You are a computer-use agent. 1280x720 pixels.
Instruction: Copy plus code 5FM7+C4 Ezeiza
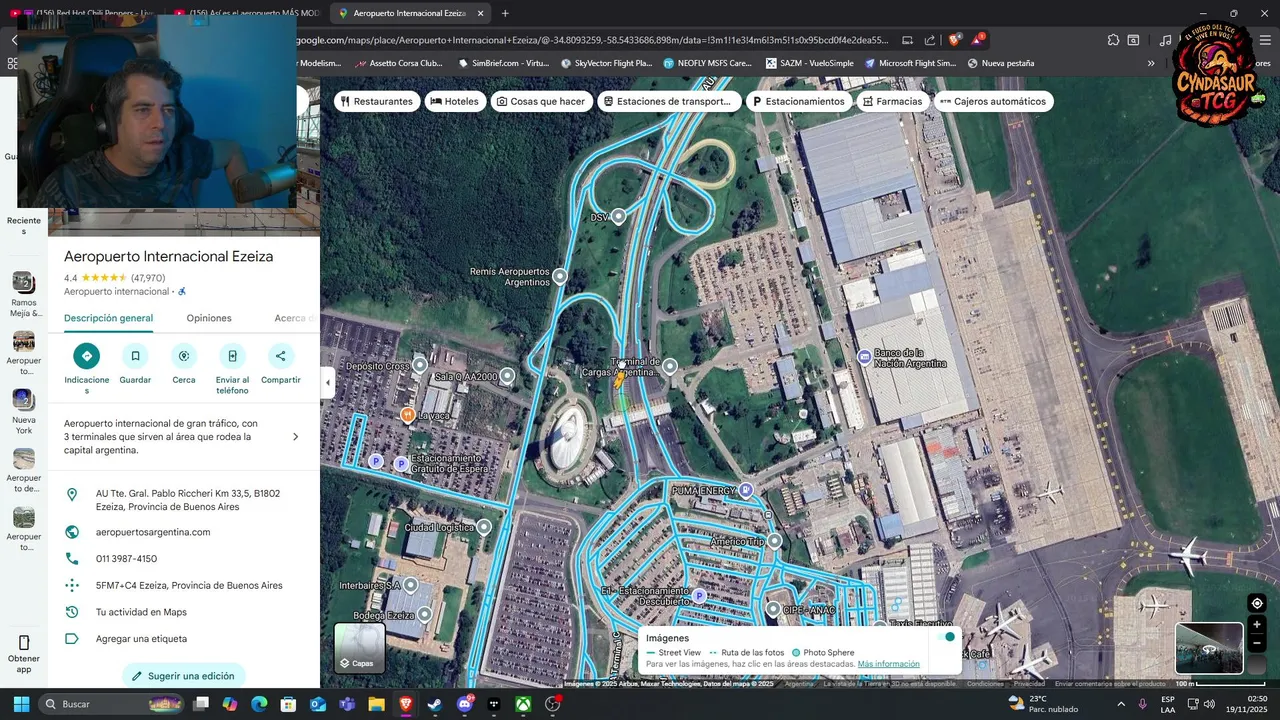[189, 585]
